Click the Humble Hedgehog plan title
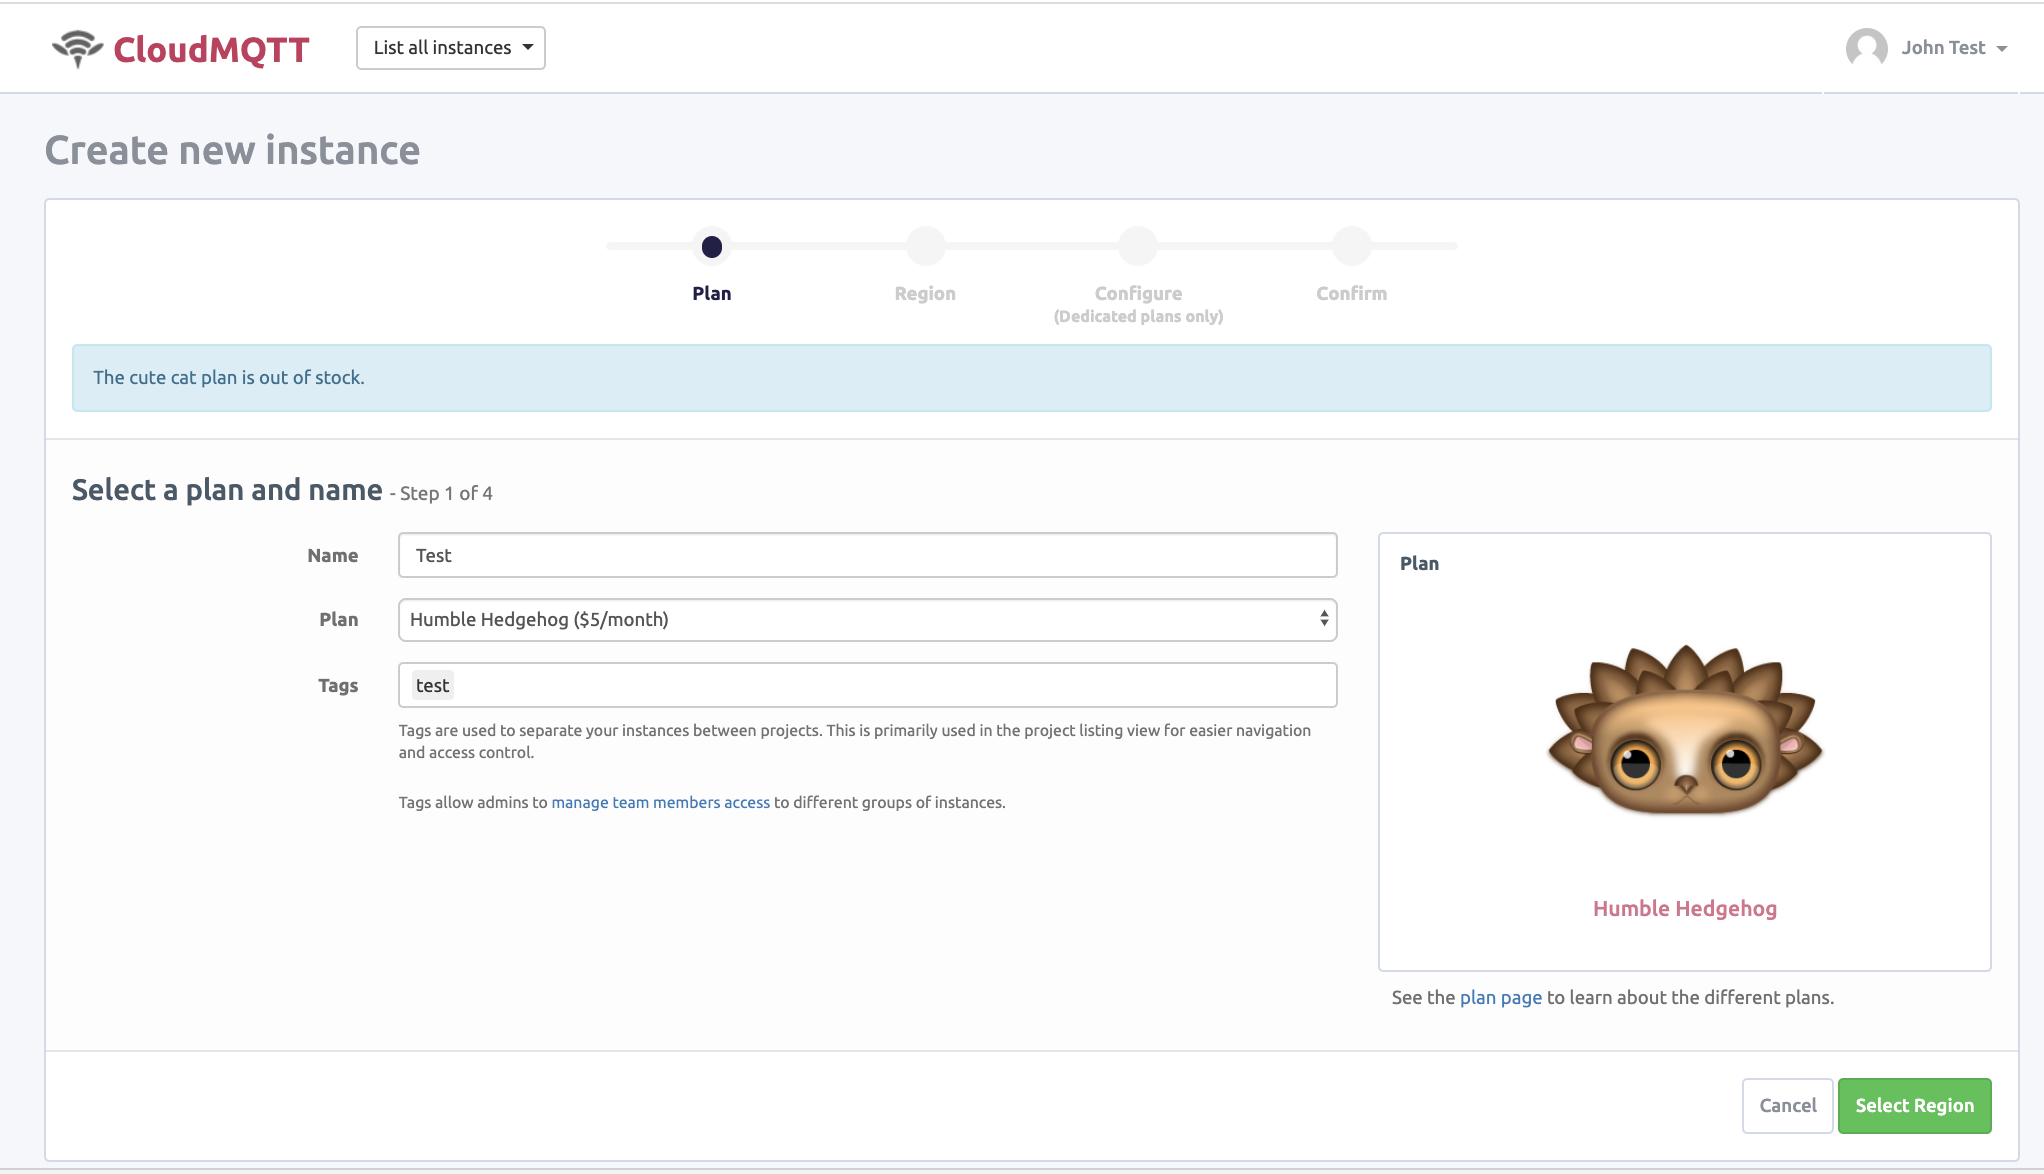Viewport: 2044px width, 1174px height. 1685,908
